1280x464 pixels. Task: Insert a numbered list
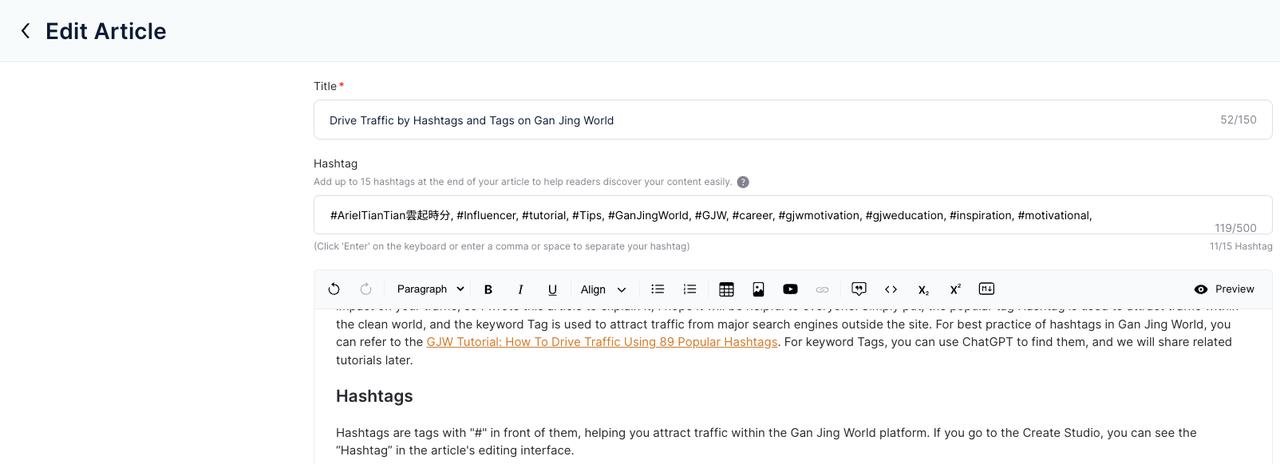[690, 289]
